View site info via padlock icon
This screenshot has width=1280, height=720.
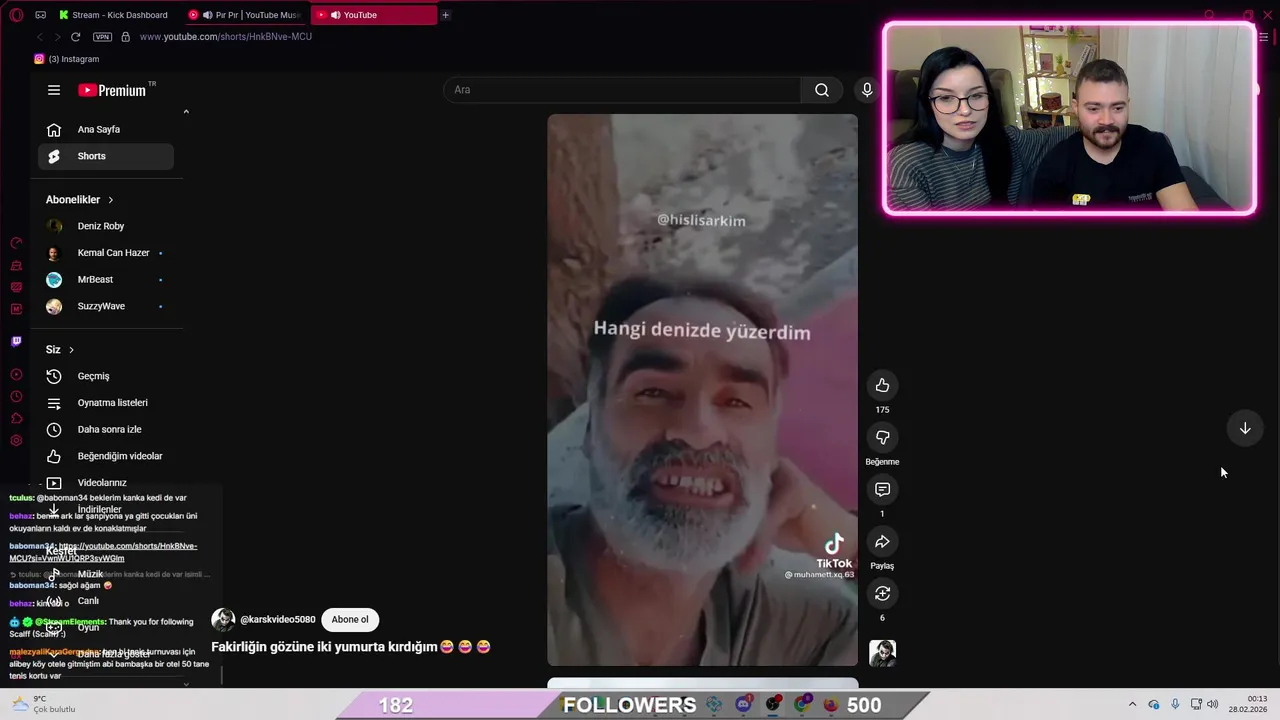[x=125, y=37]
